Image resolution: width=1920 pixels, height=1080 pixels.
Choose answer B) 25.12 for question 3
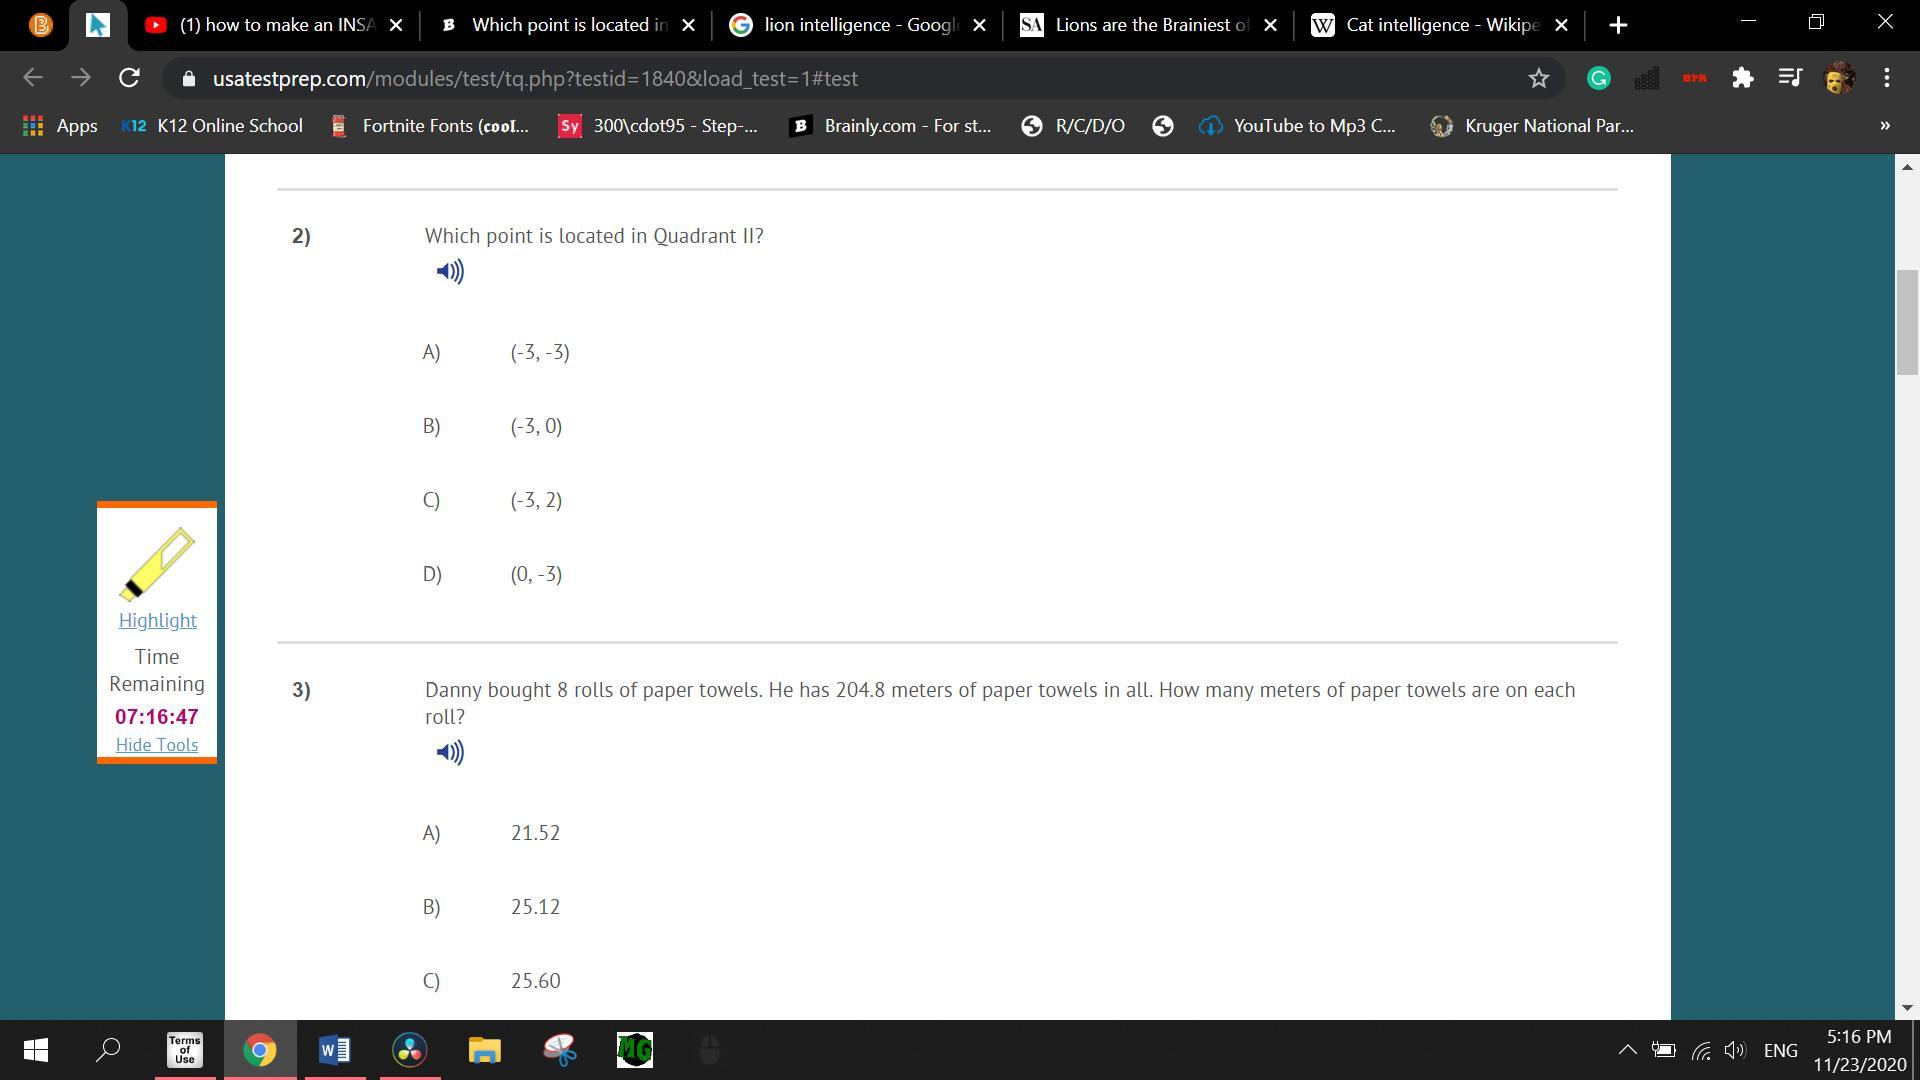click(x=534, y=907)
